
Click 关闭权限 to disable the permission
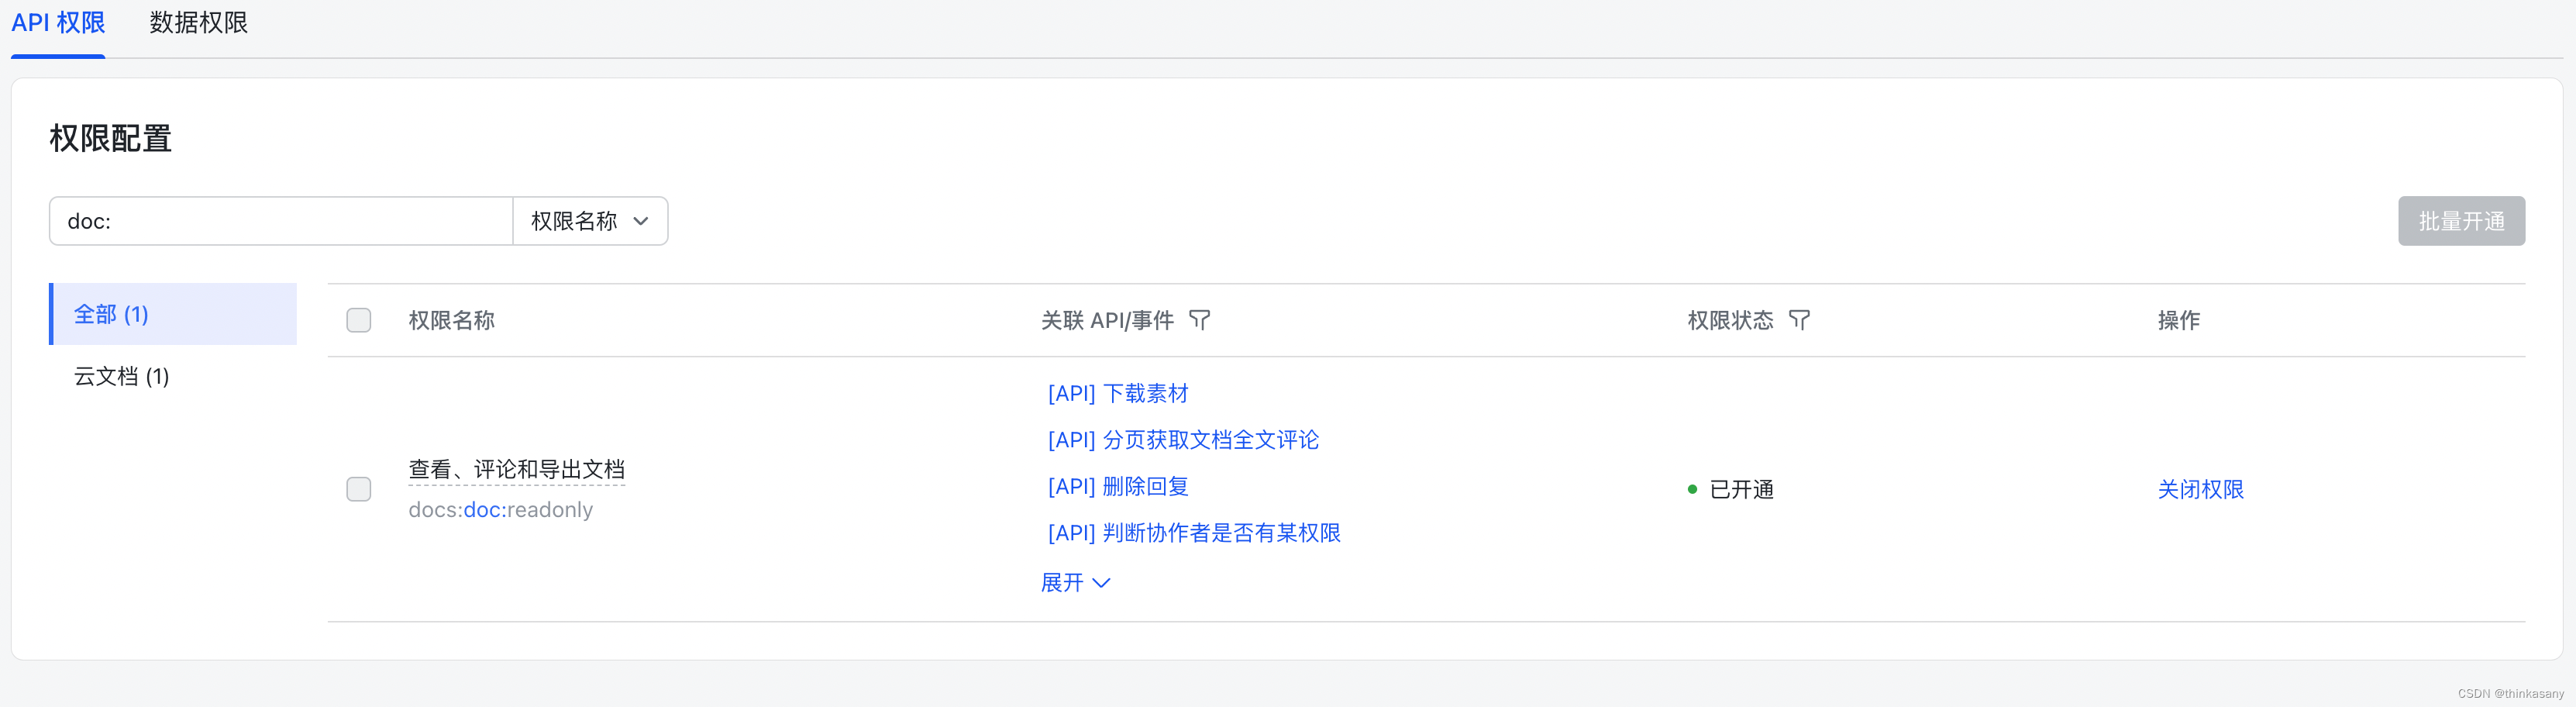tap(2201, 489)
